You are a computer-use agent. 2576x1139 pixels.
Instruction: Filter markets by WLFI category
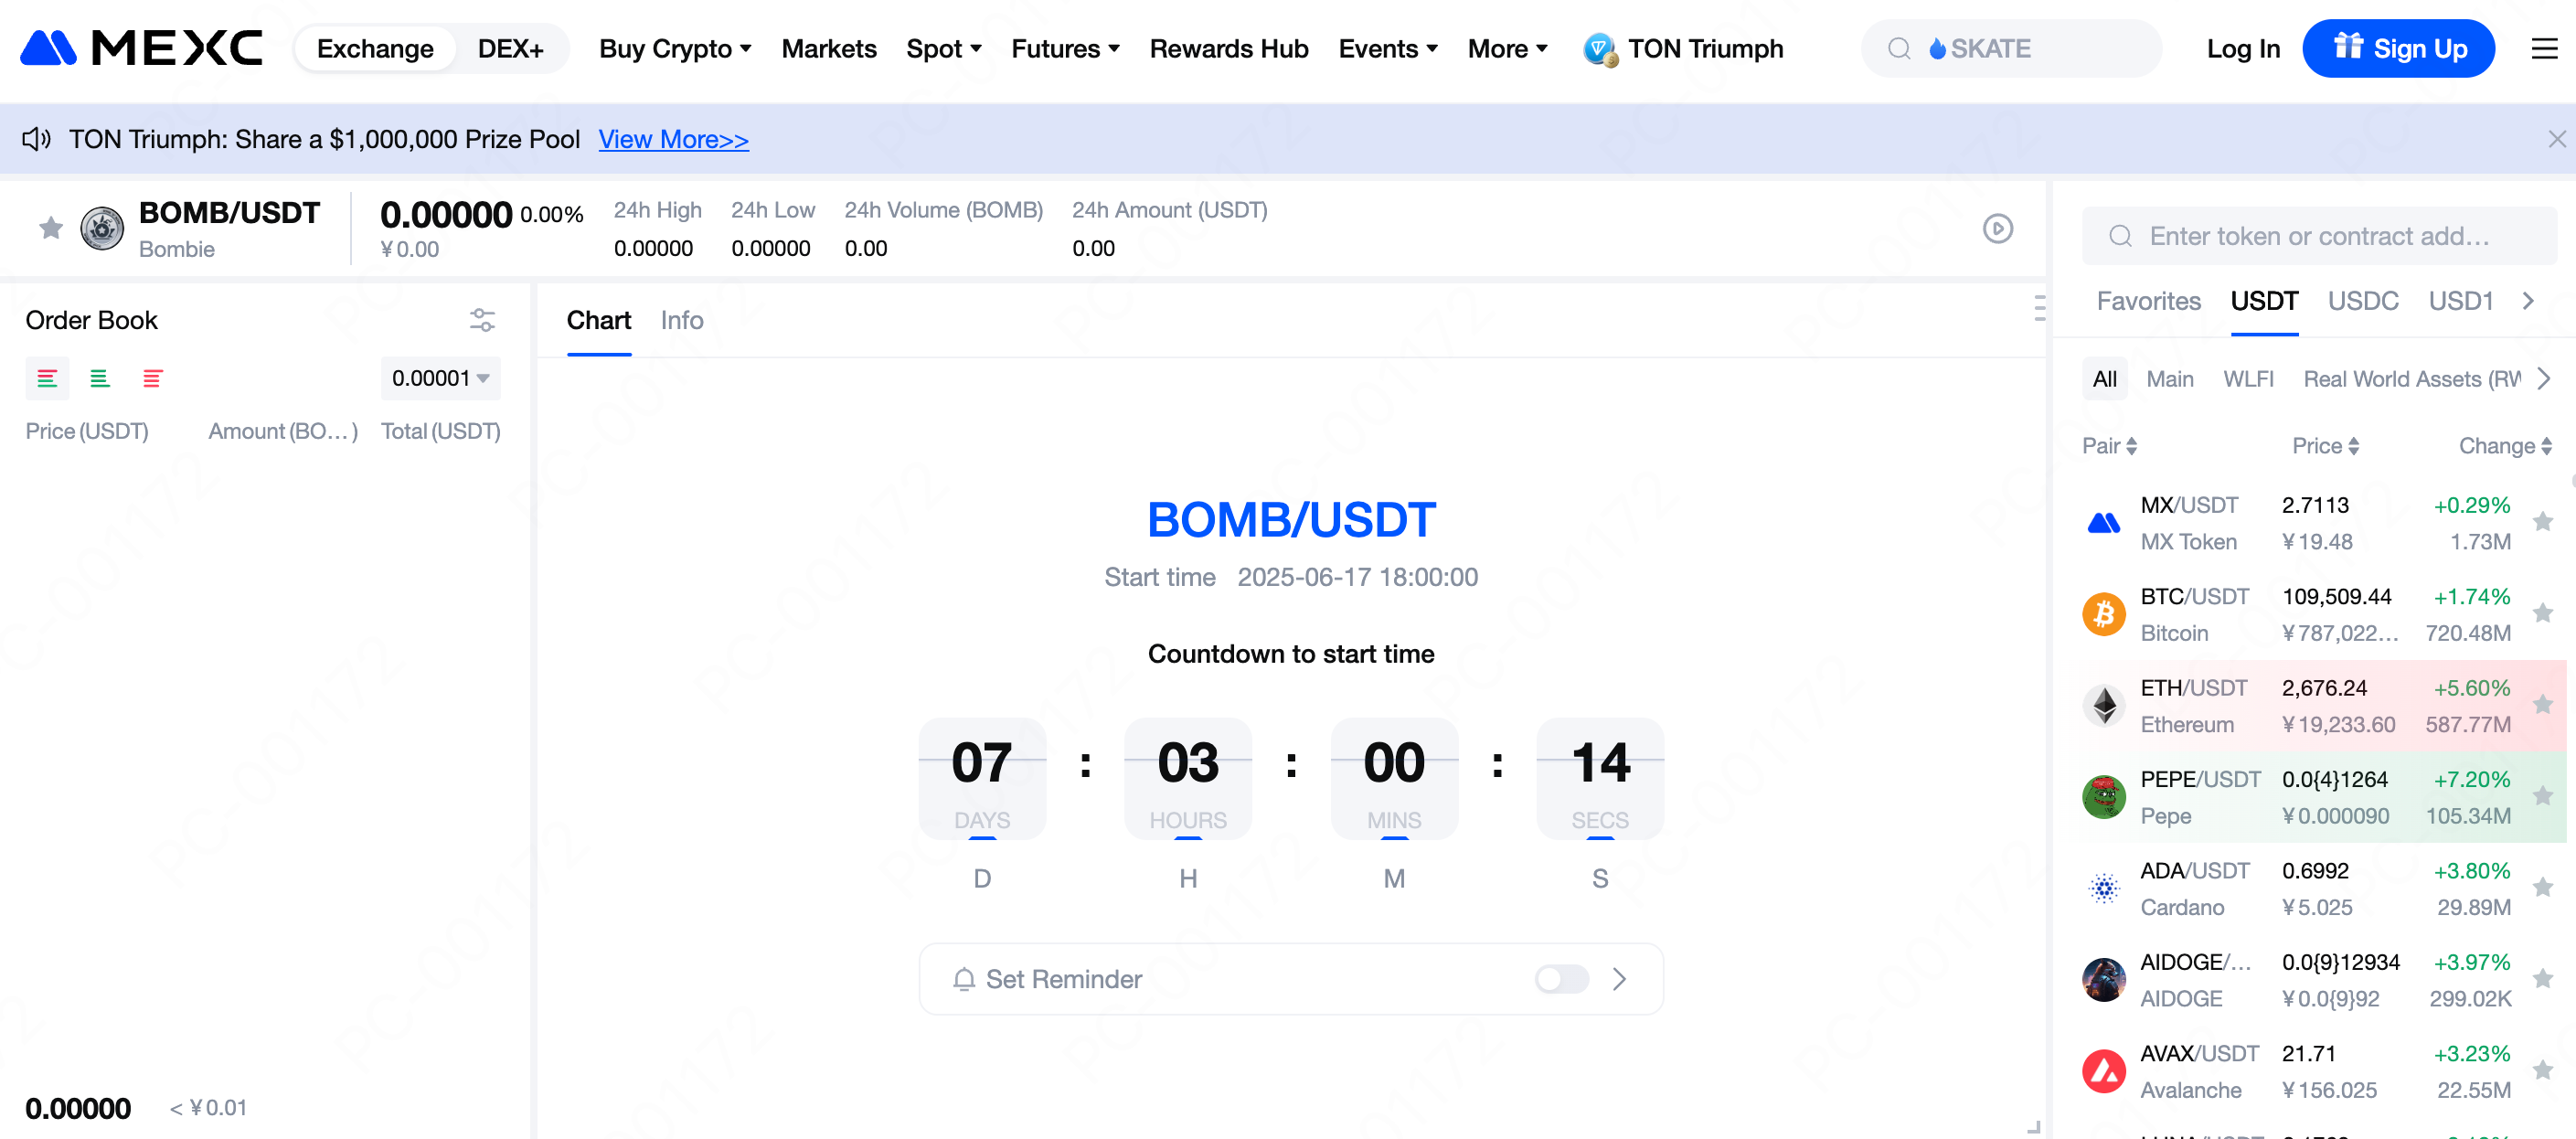click(2248, 379)
